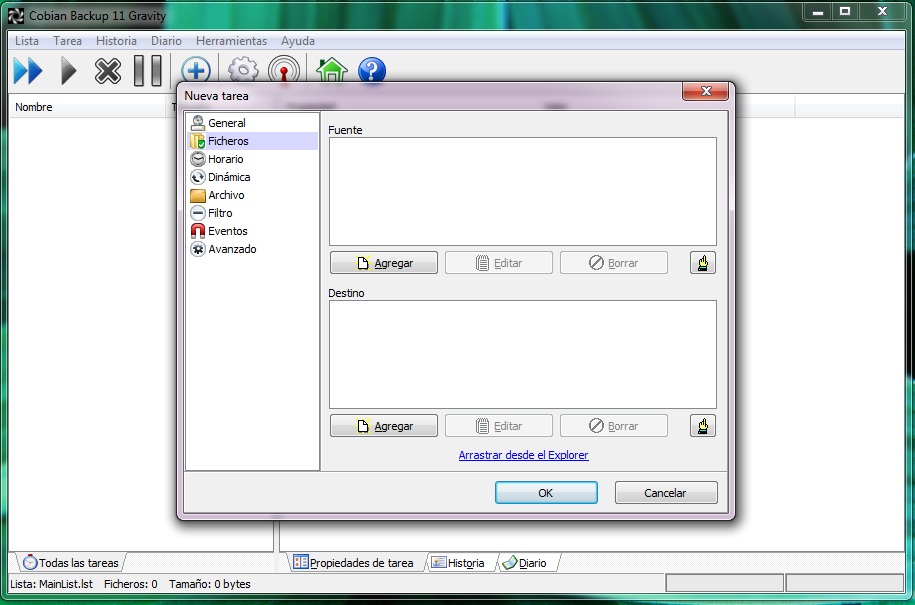Maximize Cobian Backup window
This screenshot has height=605, width=915.
[844, 12]
